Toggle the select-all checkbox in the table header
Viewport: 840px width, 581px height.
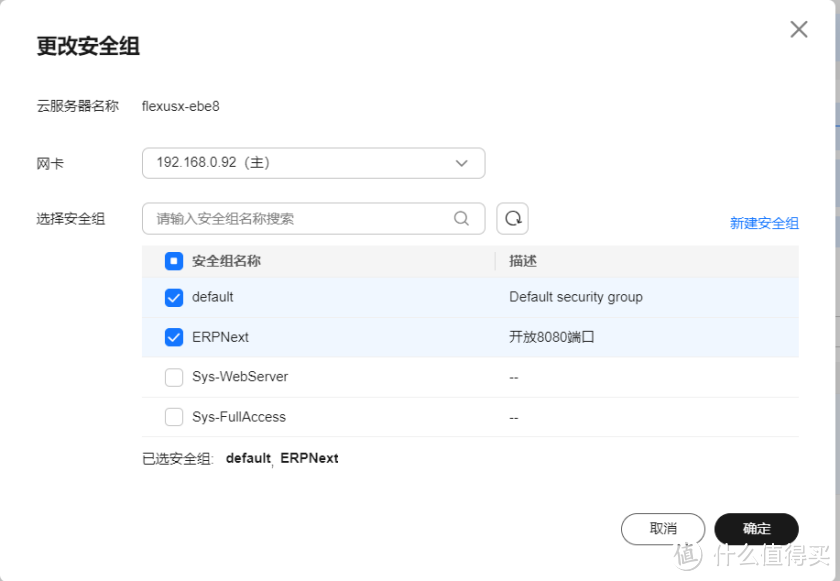(174, 261)
